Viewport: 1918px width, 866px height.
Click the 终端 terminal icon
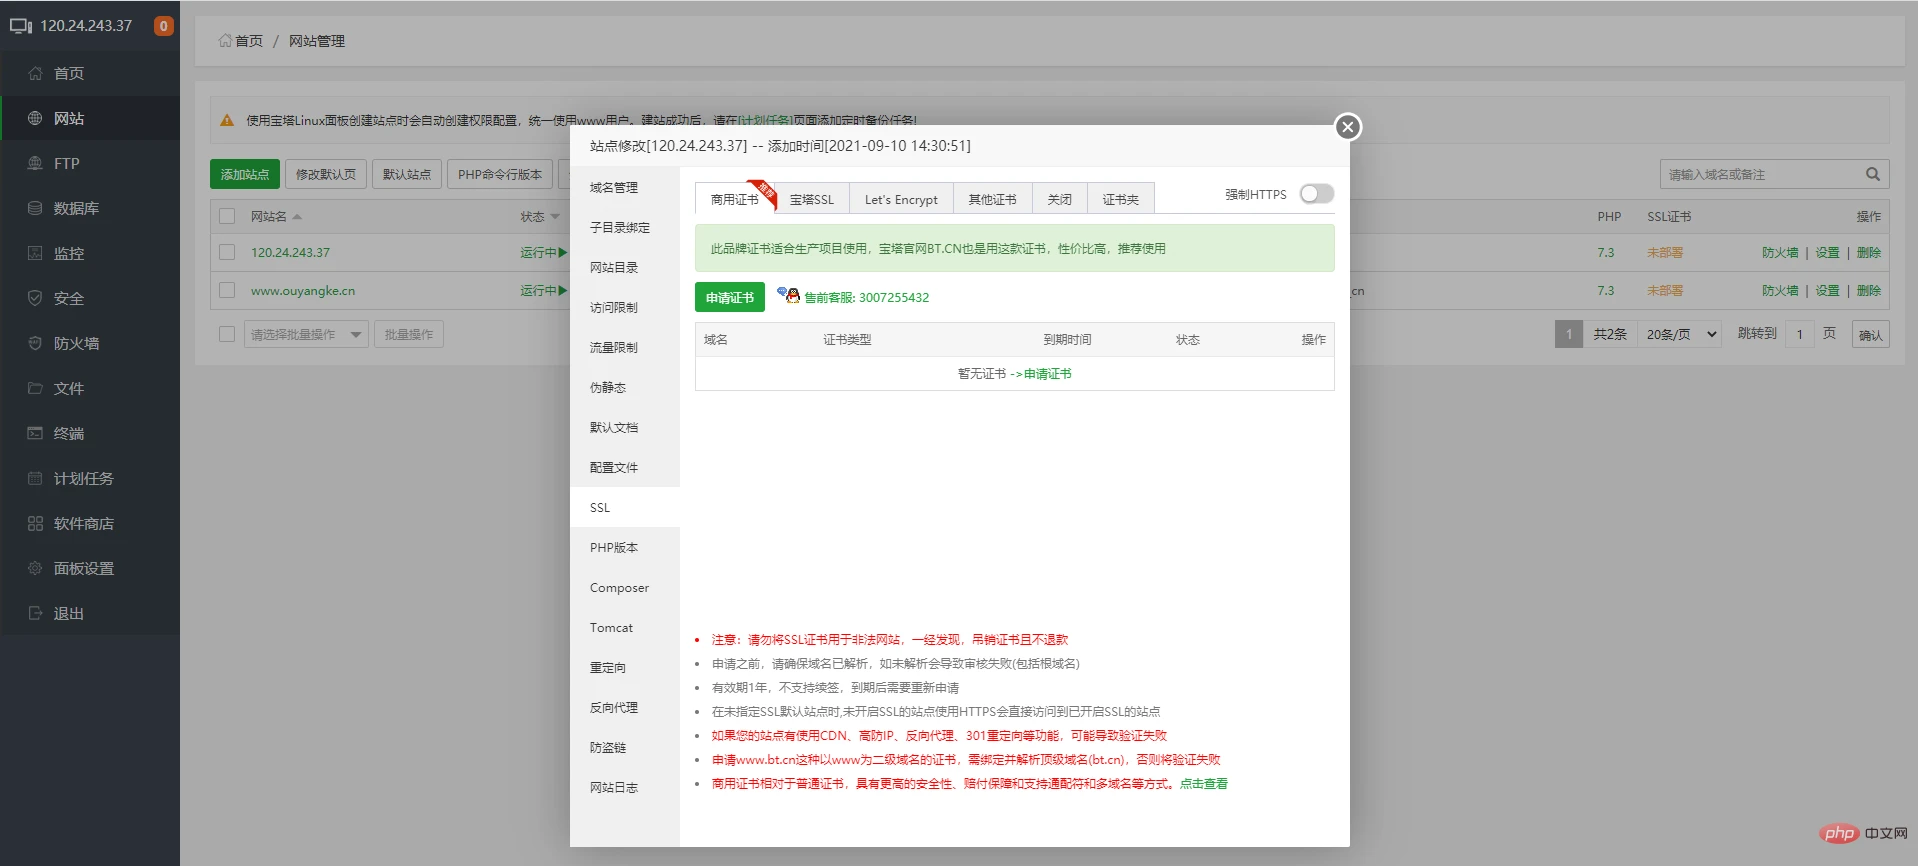(35, 433)
